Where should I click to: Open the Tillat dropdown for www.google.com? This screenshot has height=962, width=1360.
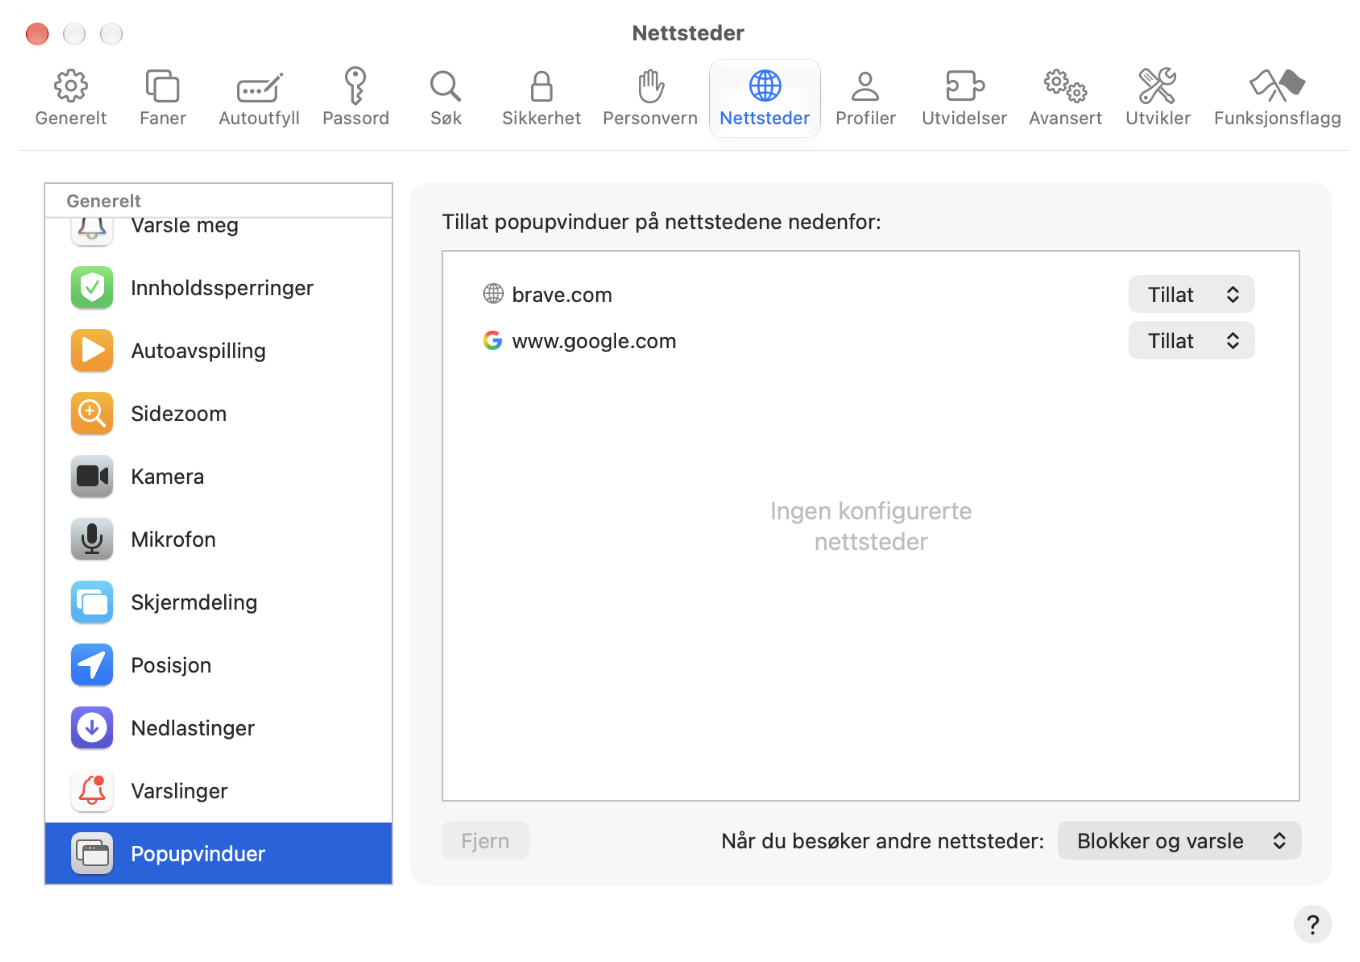pos(1191,341)
